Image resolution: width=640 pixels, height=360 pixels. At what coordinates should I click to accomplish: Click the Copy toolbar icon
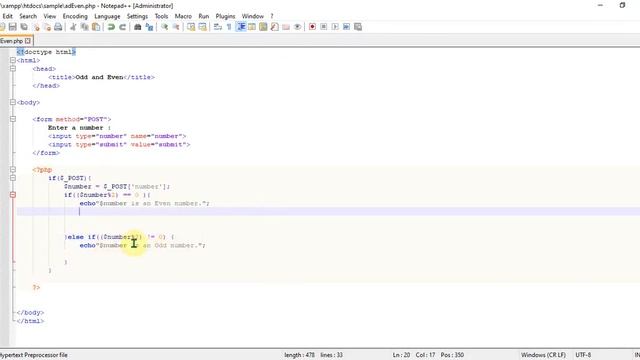pyautogui.click(x=84, y=27)
